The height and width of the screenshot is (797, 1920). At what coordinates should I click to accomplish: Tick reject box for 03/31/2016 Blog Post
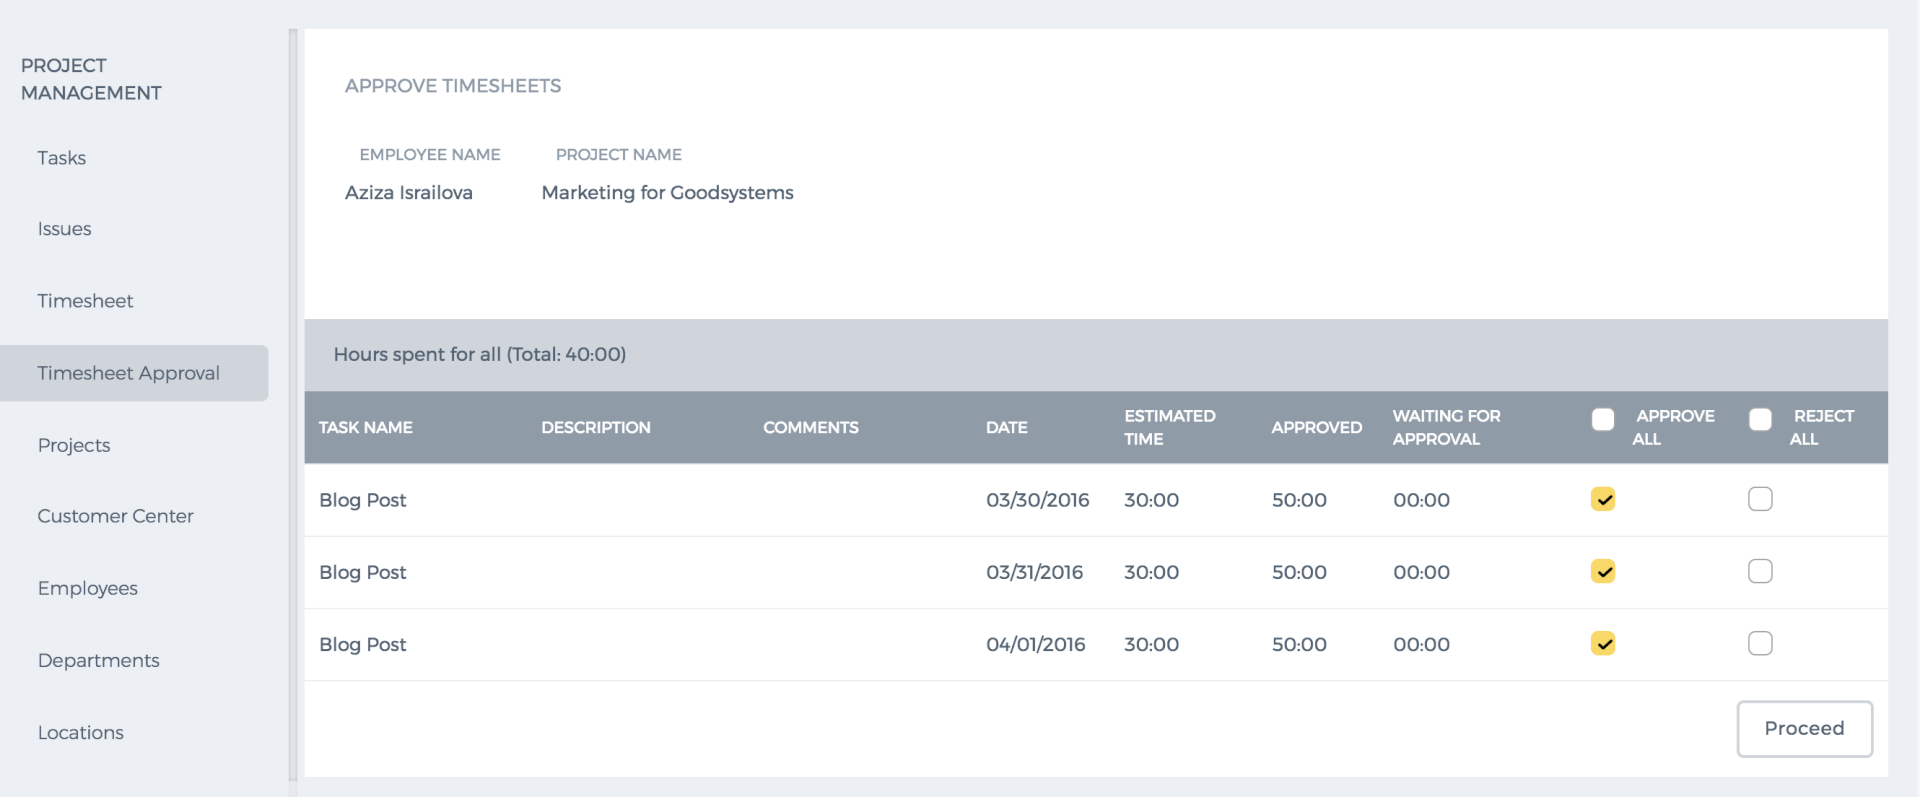pos(1761,571)
